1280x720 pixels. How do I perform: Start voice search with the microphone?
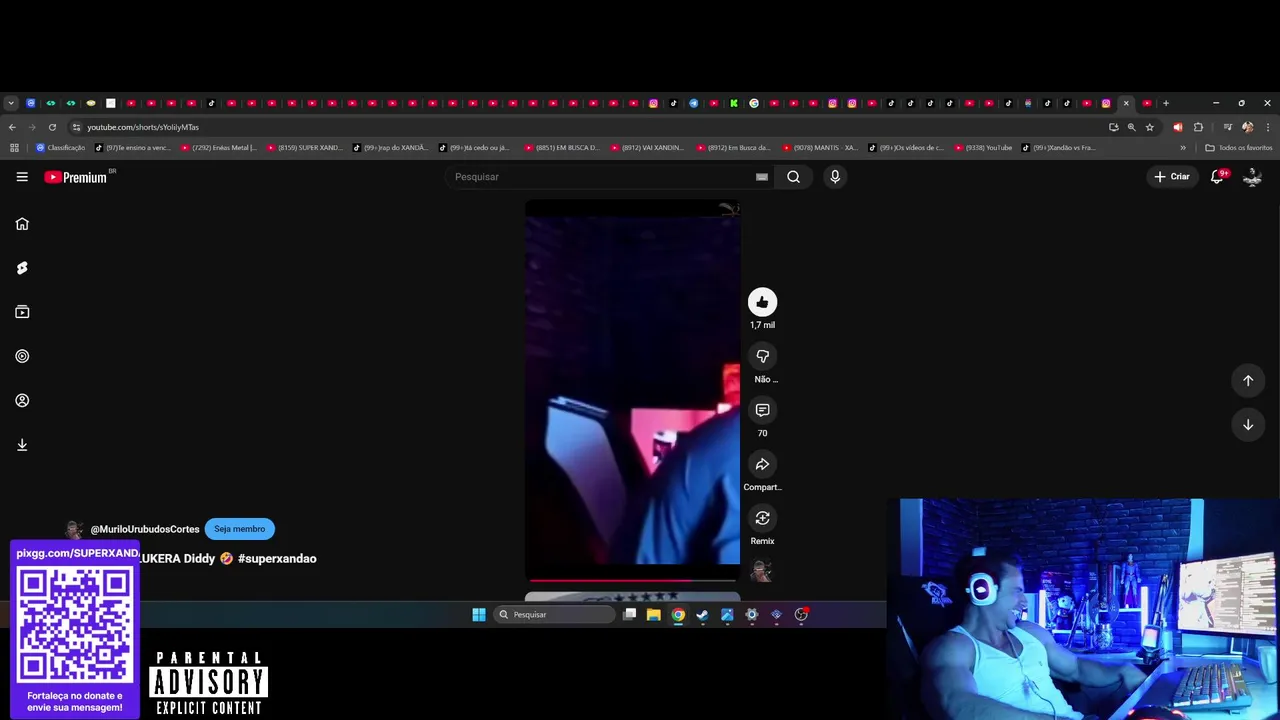(835, 177)
